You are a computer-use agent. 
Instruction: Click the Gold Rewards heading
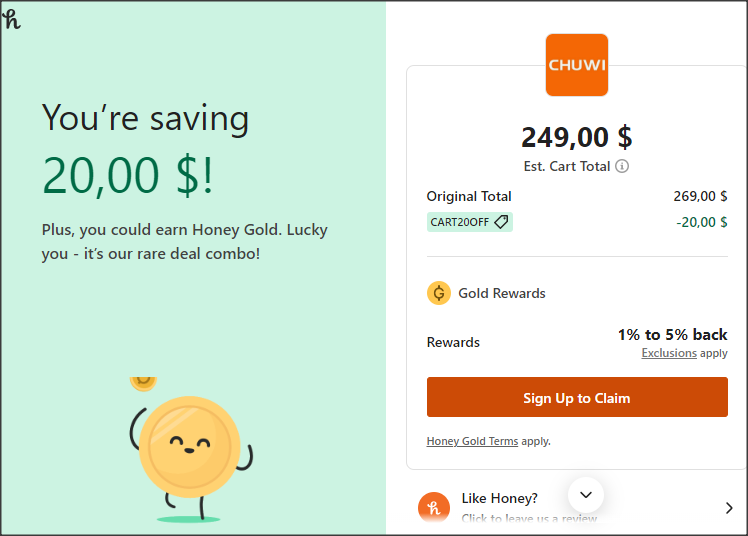(x=501, y=293)
